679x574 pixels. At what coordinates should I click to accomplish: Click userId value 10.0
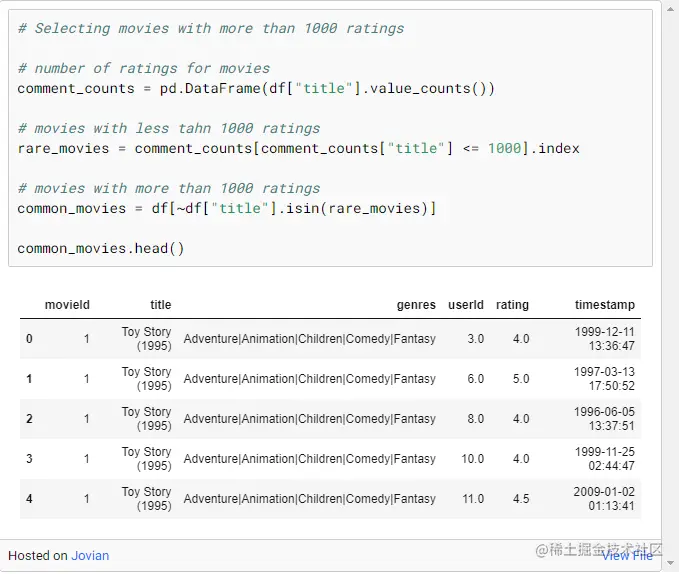pos(472,459)
